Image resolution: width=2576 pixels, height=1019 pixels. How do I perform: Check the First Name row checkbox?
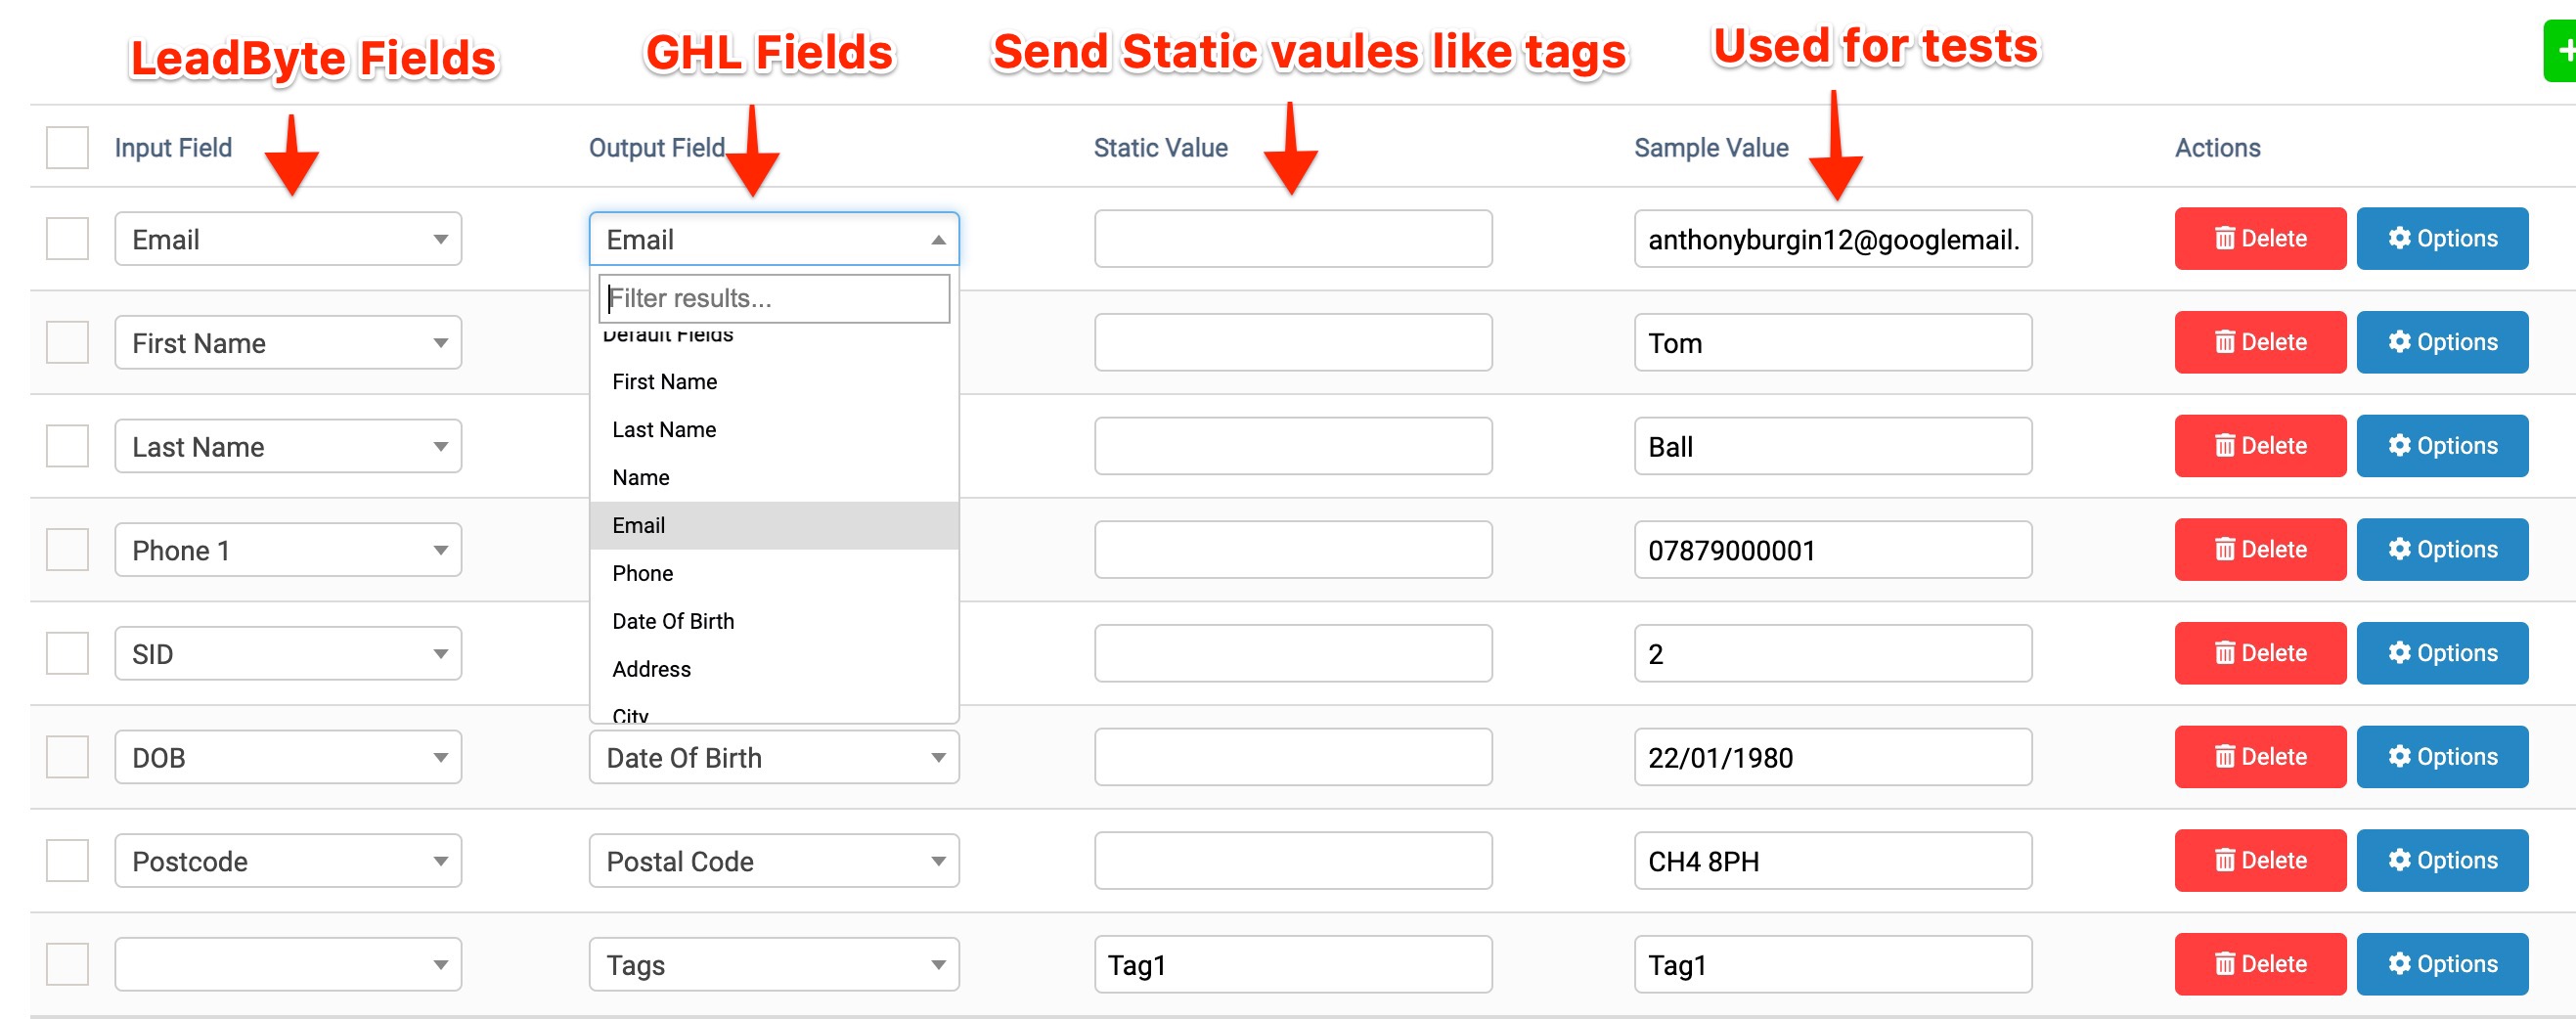67,342
